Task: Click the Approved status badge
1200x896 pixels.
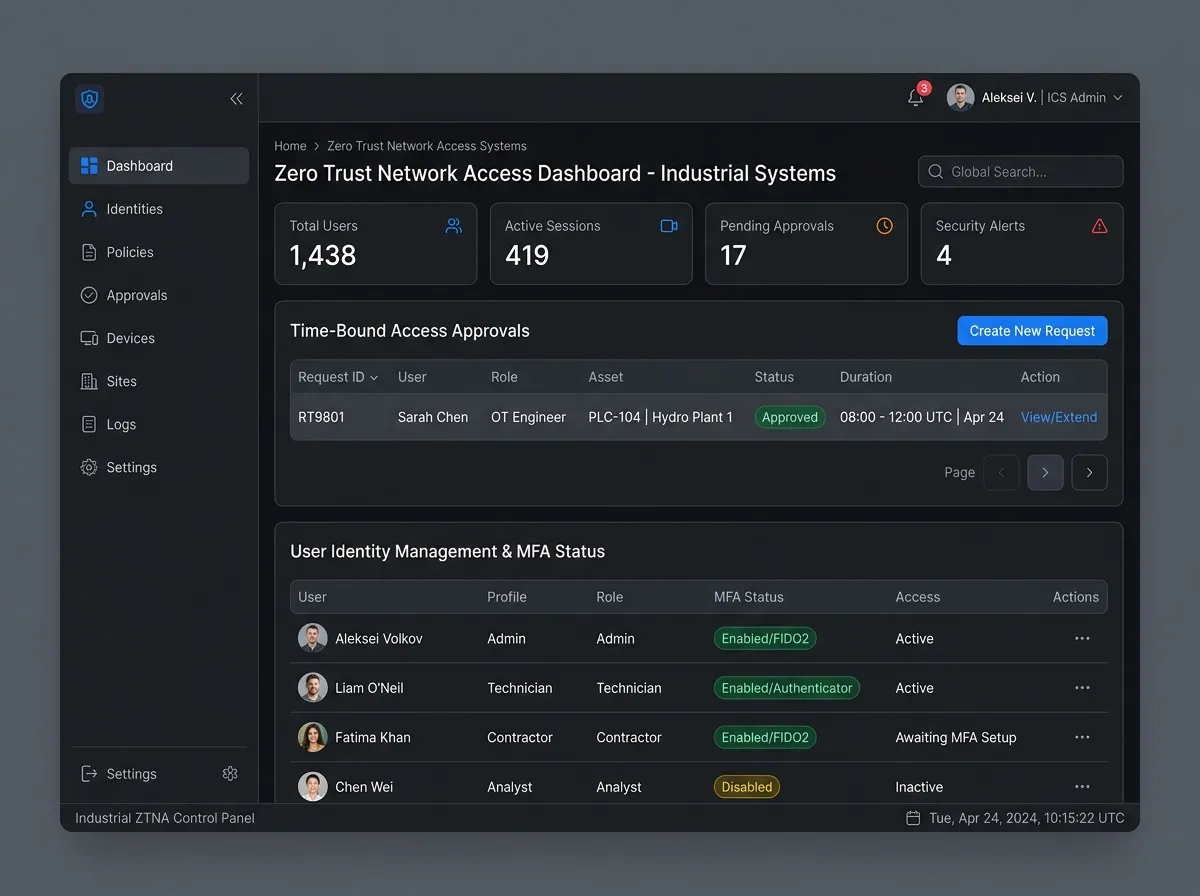Action: (x=790, y=417)
